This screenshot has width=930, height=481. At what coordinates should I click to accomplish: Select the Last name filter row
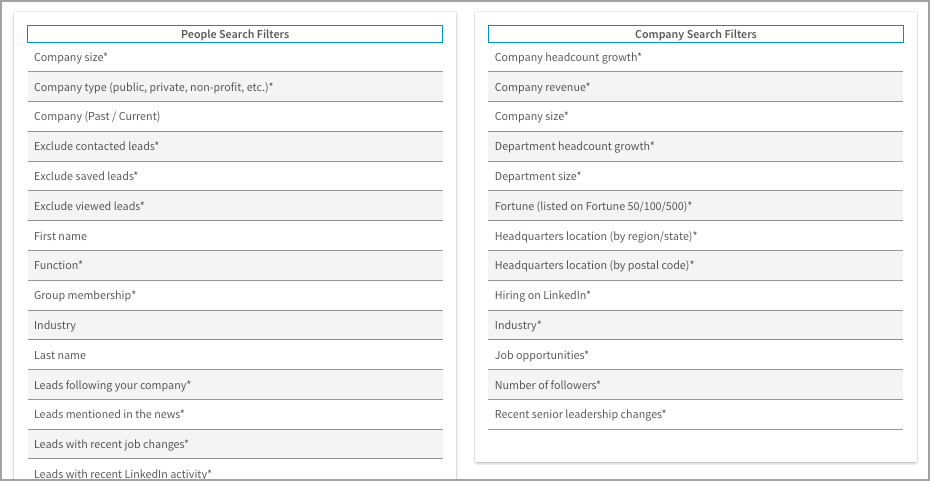60,355
